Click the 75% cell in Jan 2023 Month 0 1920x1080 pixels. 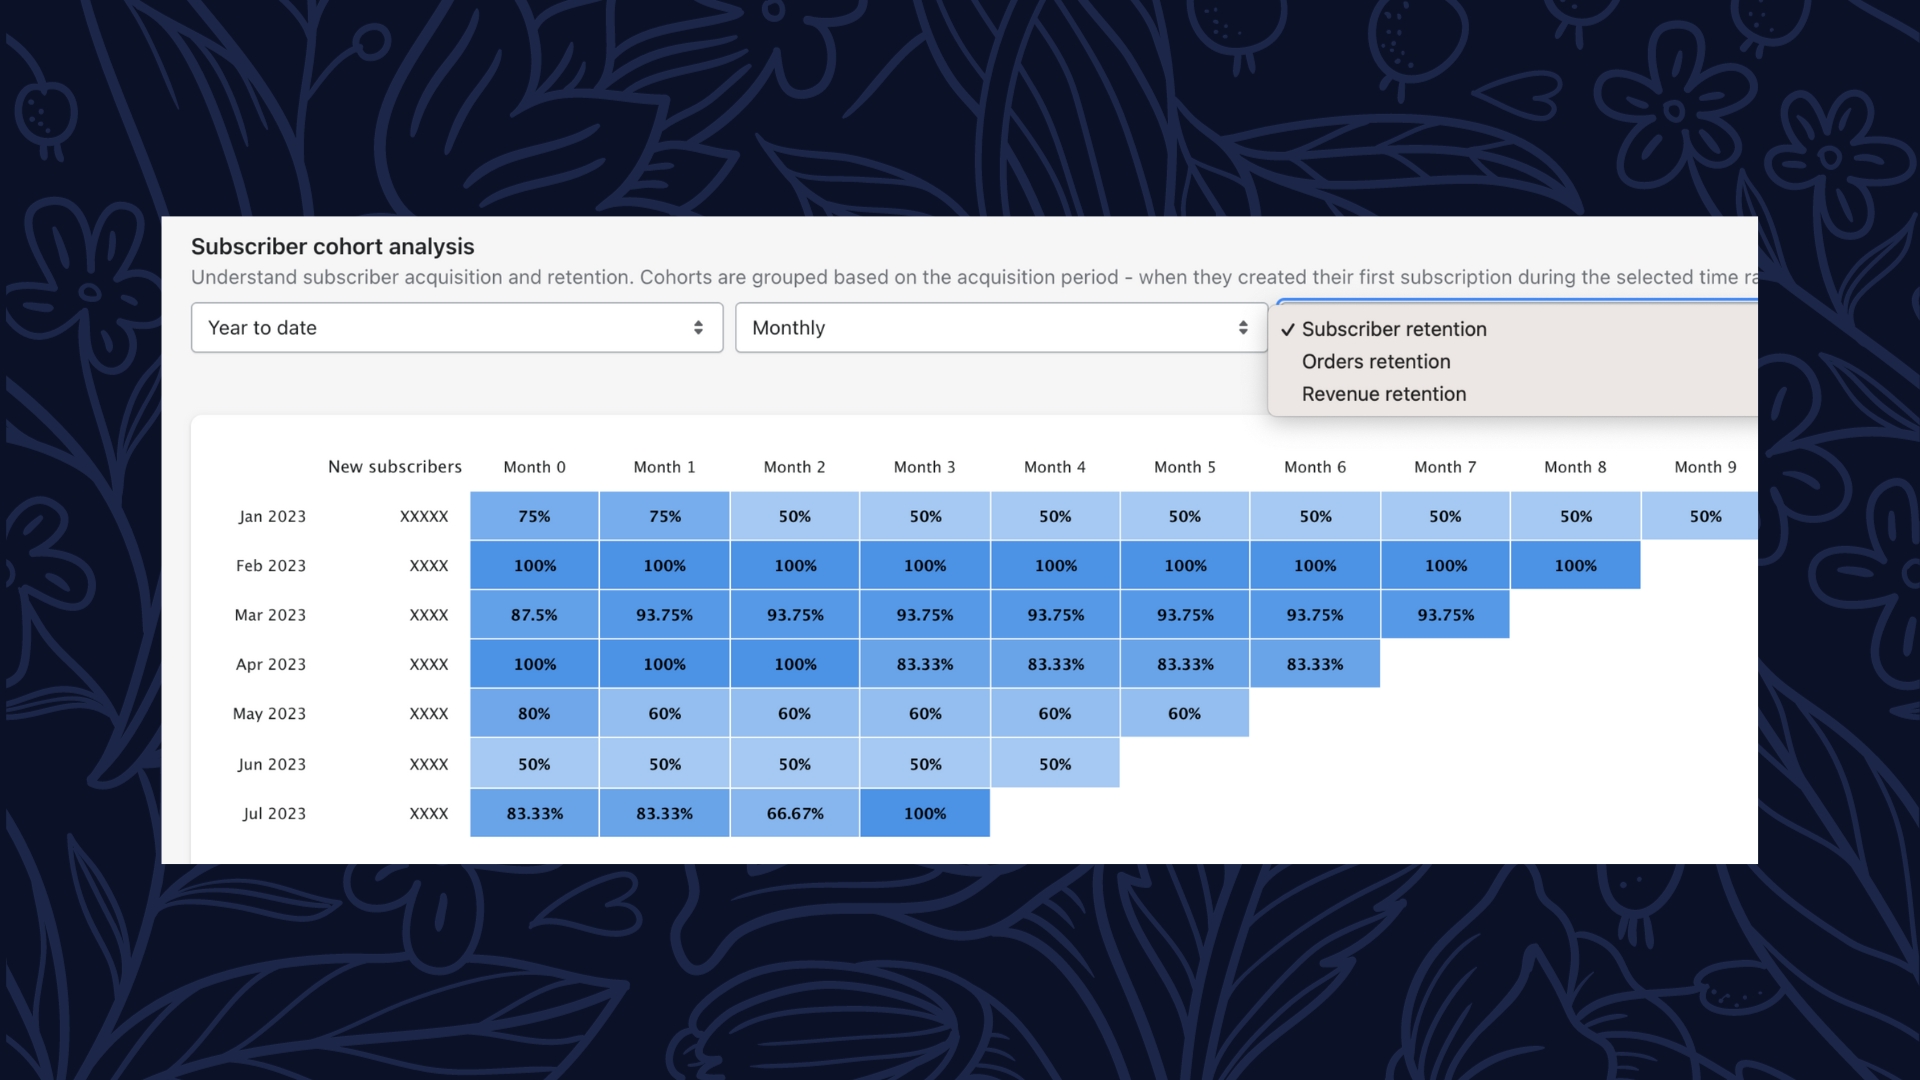click(x=534, y=516)
